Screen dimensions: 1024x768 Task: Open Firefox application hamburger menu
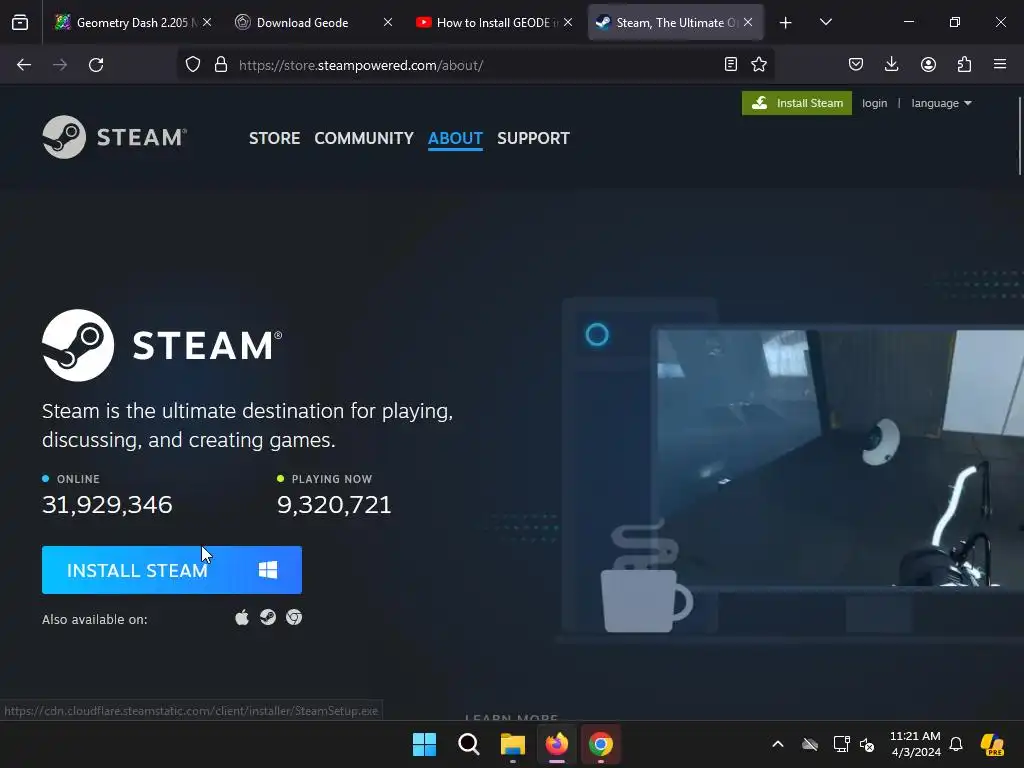[1000, 64]
